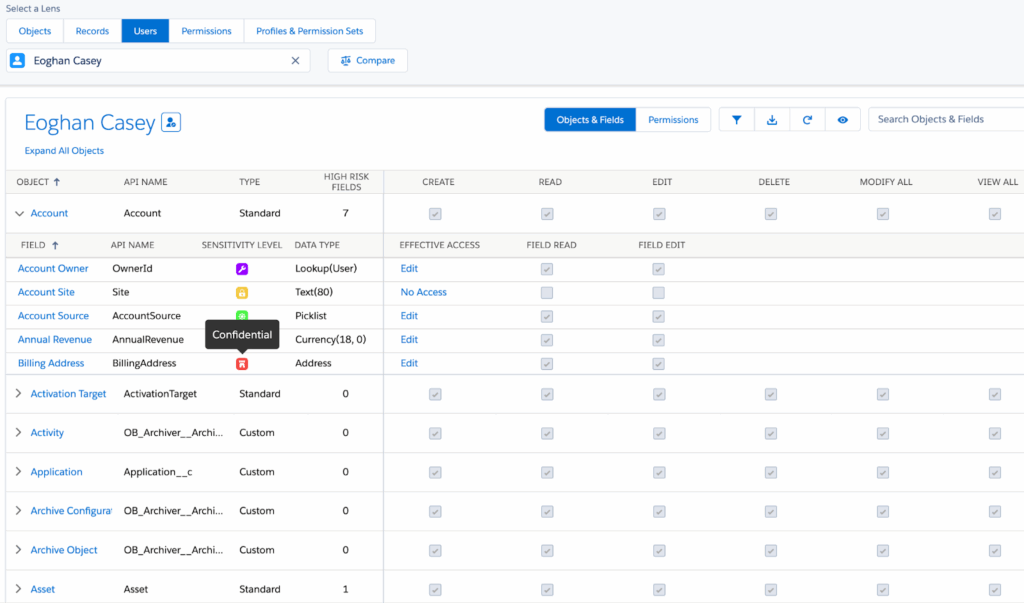Clear the Eoghan Casey selection with X
The width and height of the screenshot is (1024, 603).
(295, 60)
